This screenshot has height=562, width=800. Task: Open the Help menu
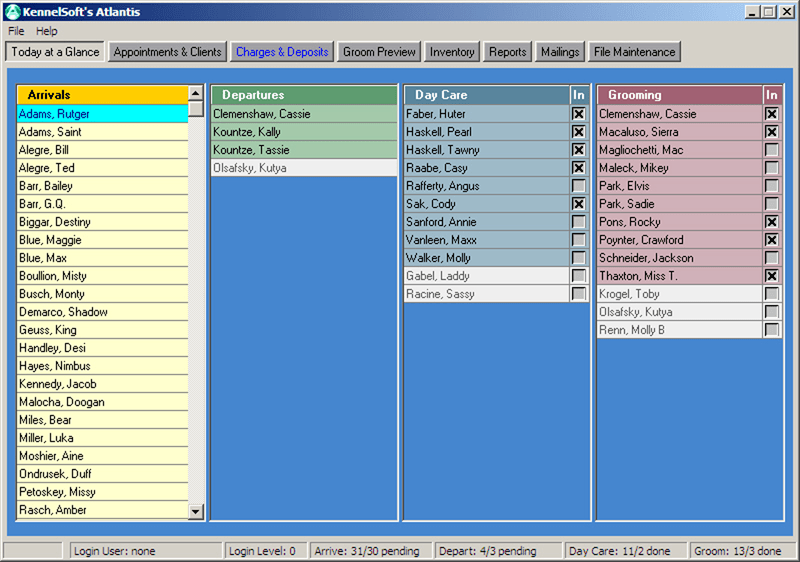[x=46, y=31]
